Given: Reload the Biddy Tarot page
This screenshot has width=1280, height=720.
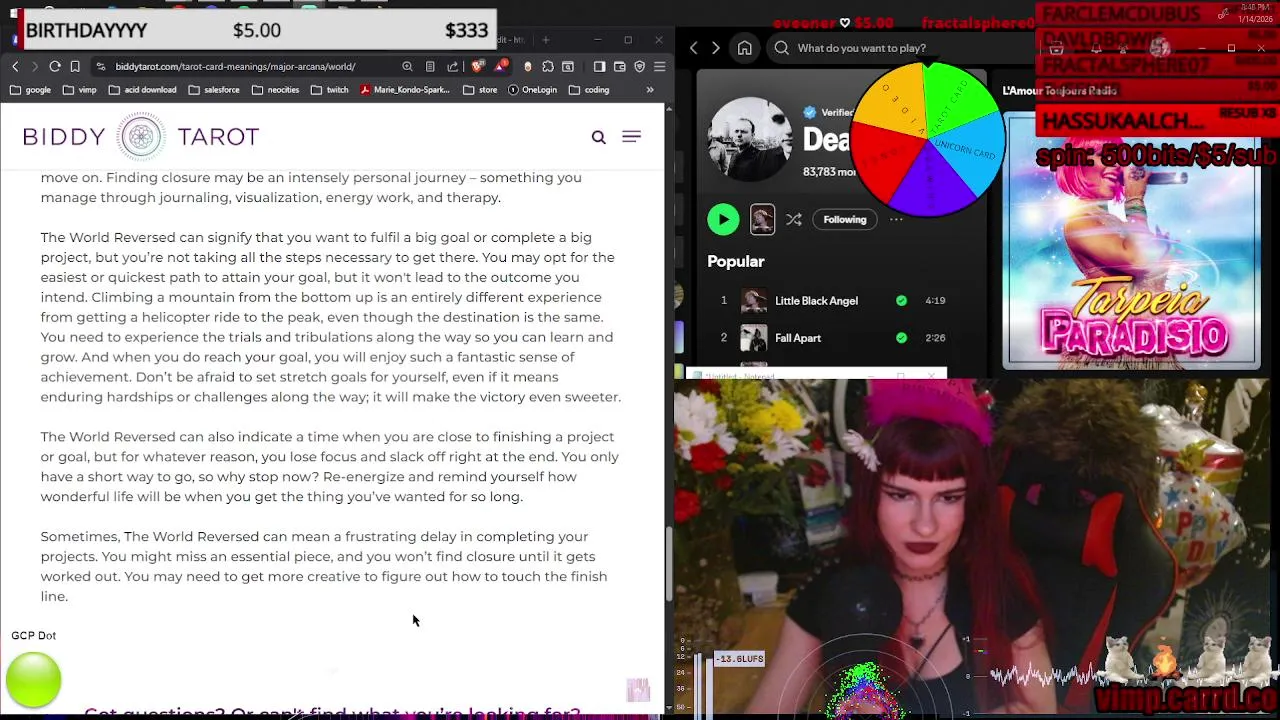Looking at the screenshot, I should point(55,66).
